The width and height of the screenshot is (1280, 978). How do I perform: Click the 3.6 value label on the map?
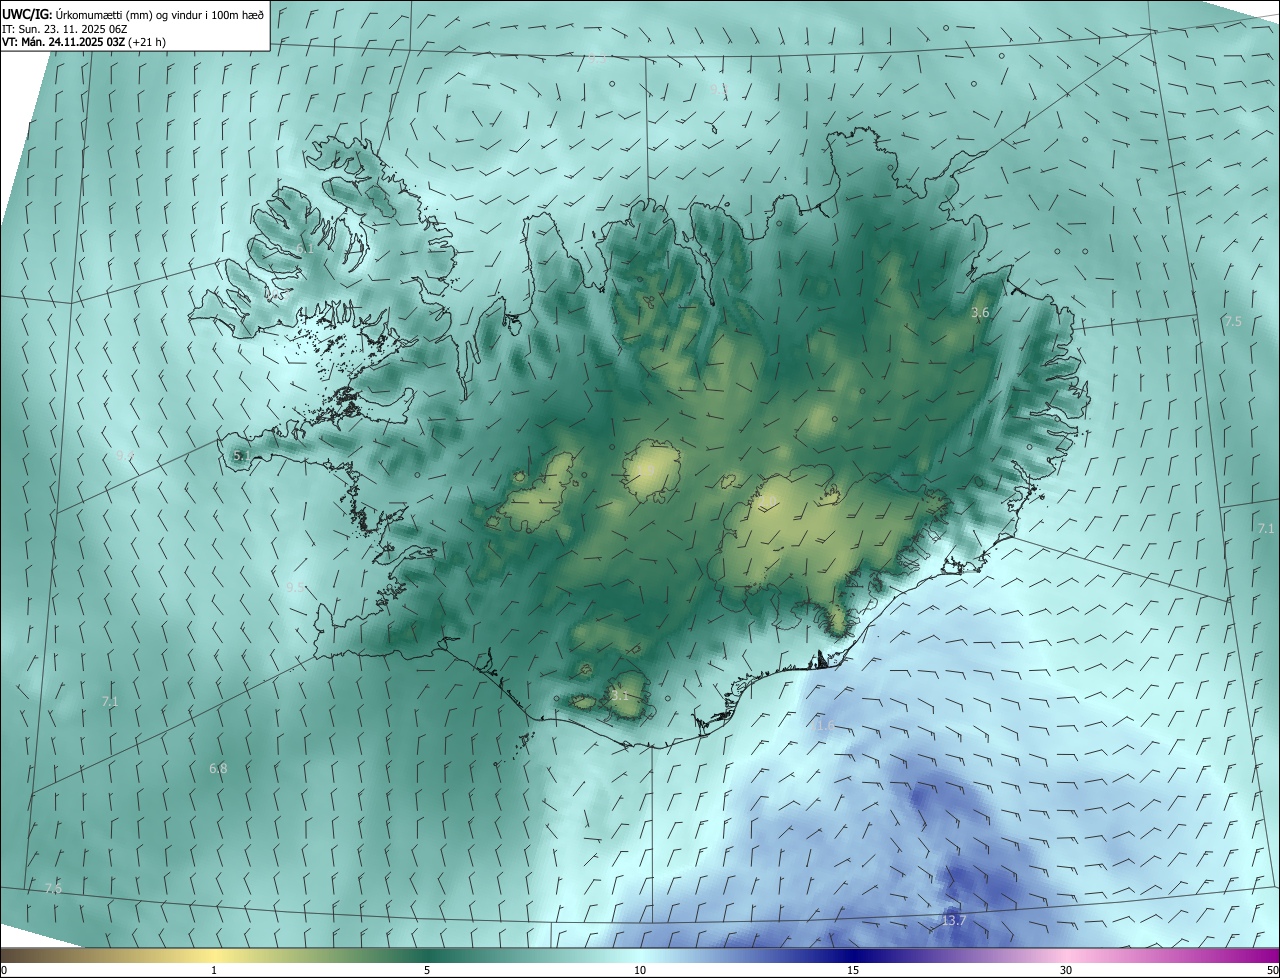[980, 313]
